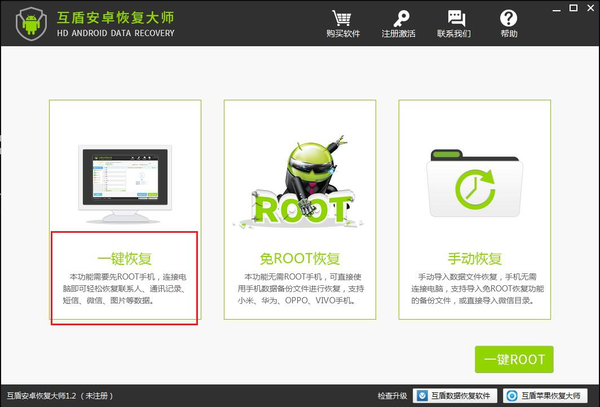Select the folder clock image for 手动恢复

(x=474, y=183)
